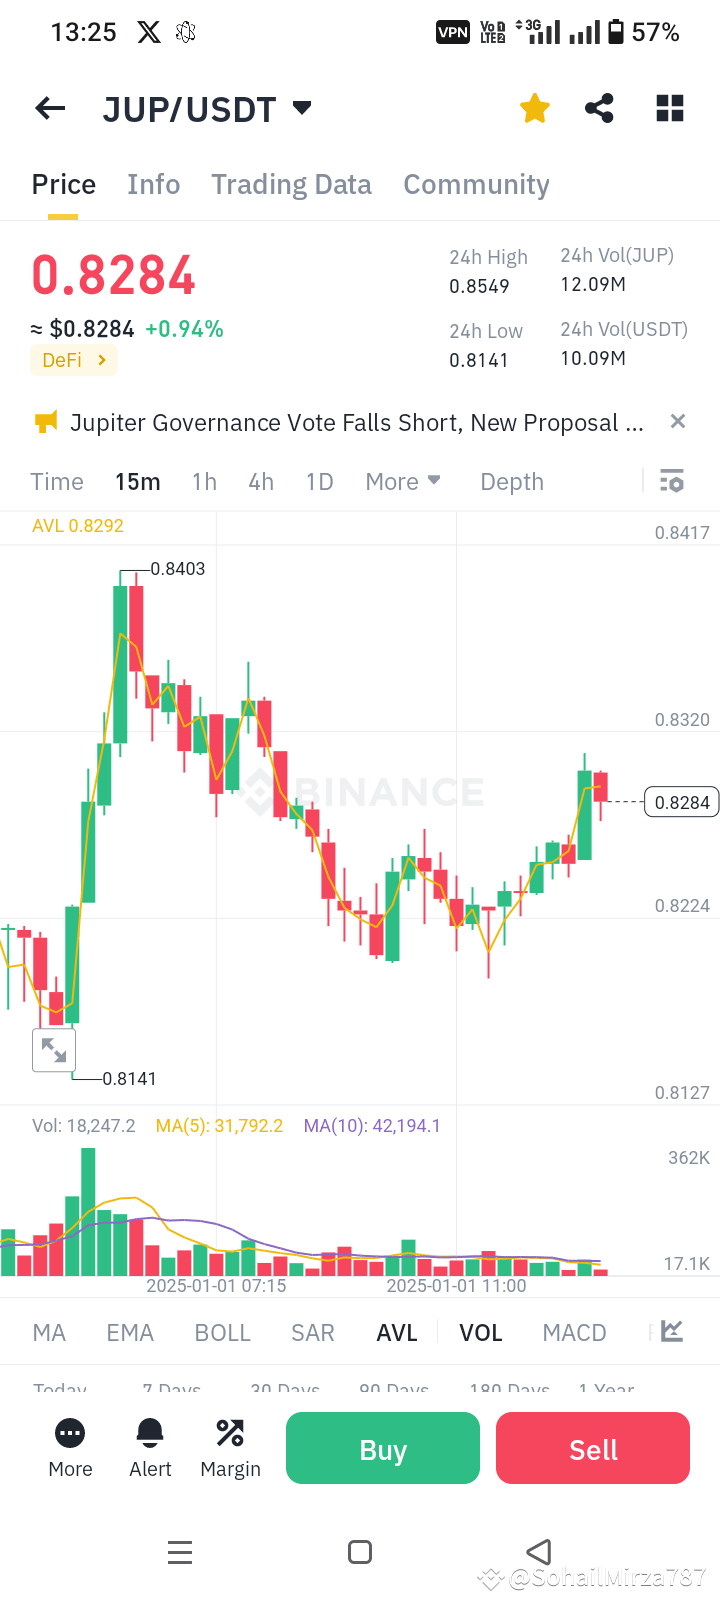The image size is (720, 1600).
Task: Expand the More timeframe dropdown
Action: 403,481
